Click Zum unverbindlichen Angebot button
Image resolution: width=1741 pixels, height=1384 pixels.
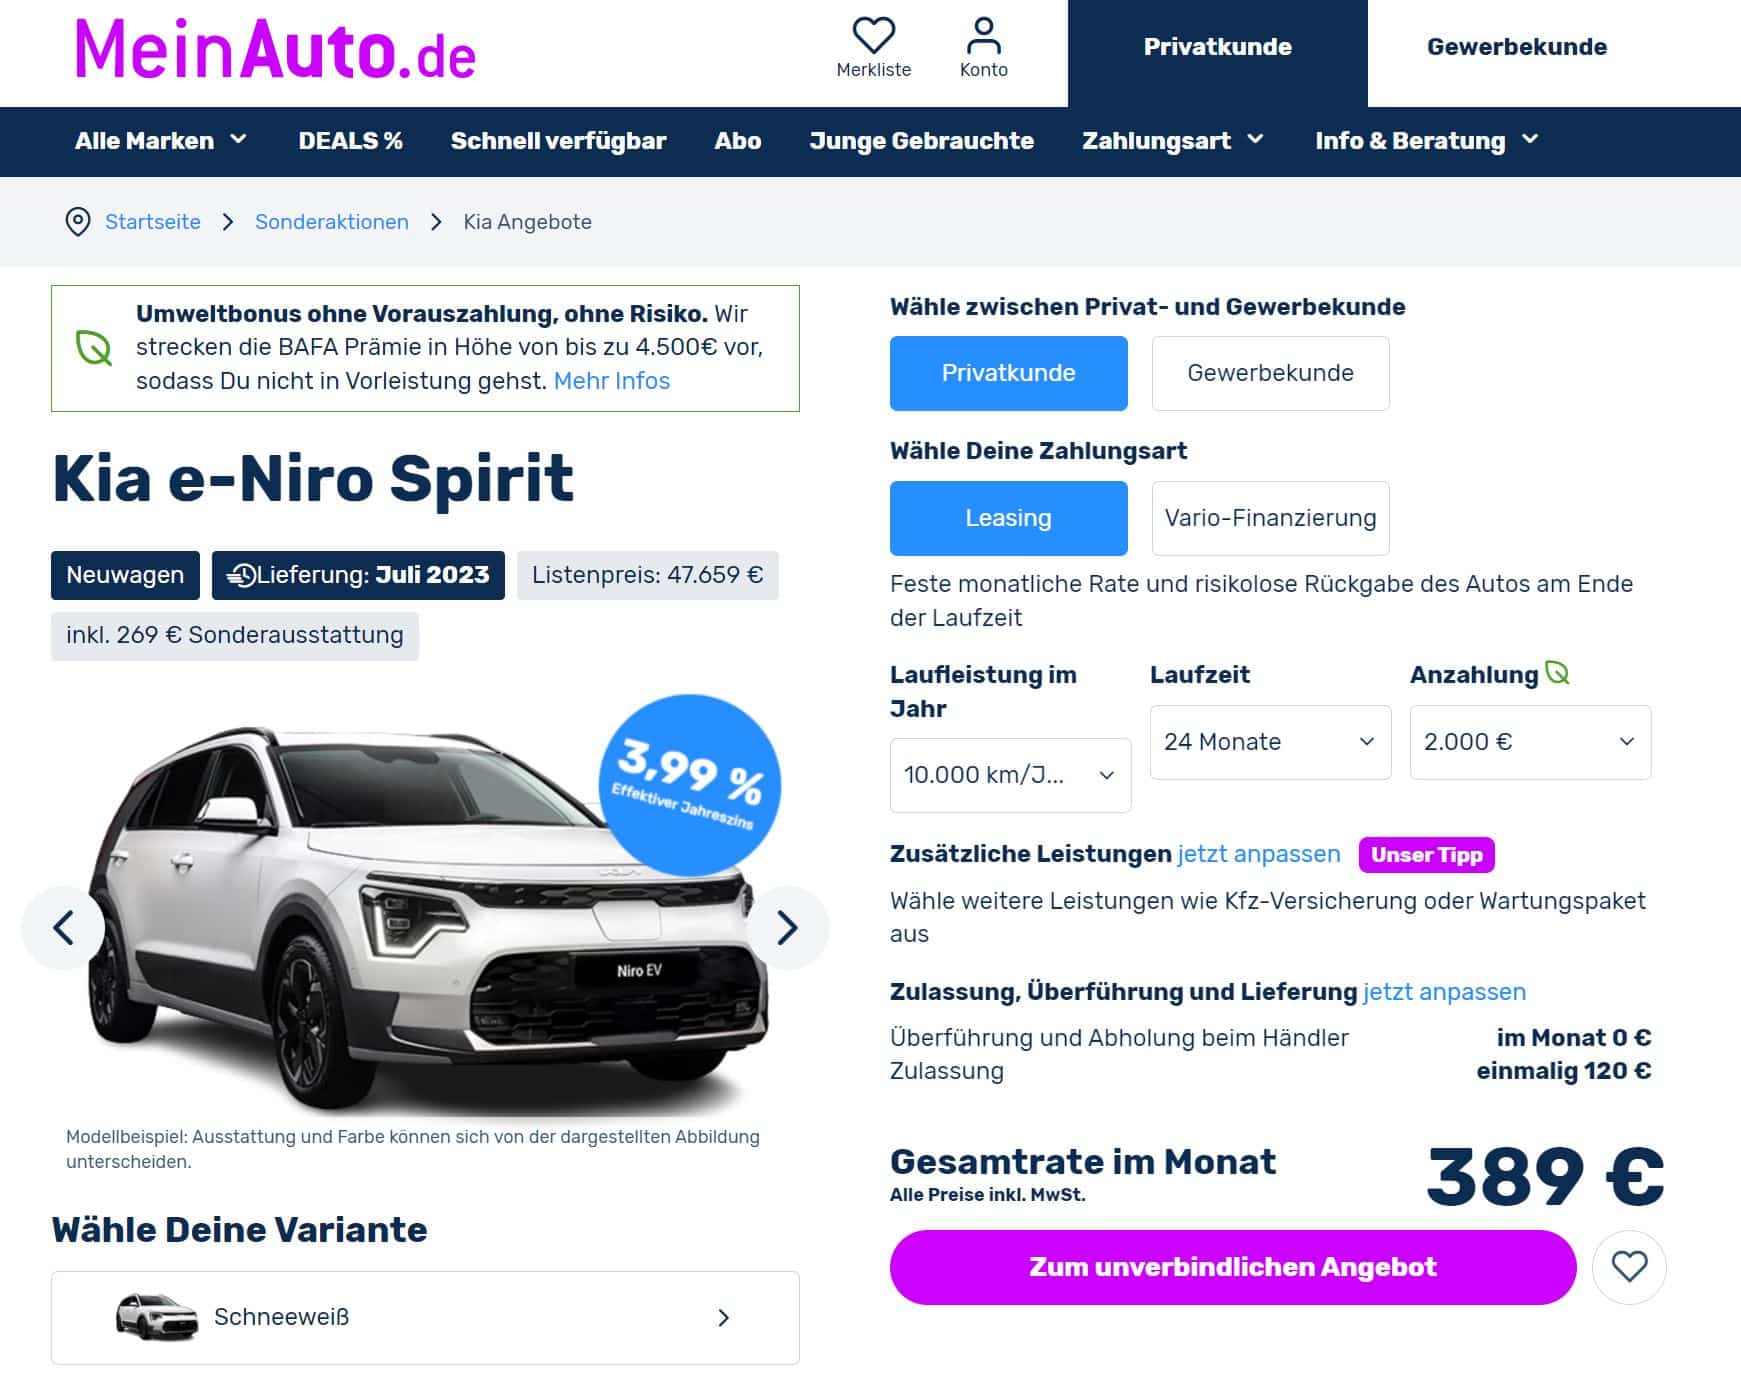[x=1233, y=1267]
